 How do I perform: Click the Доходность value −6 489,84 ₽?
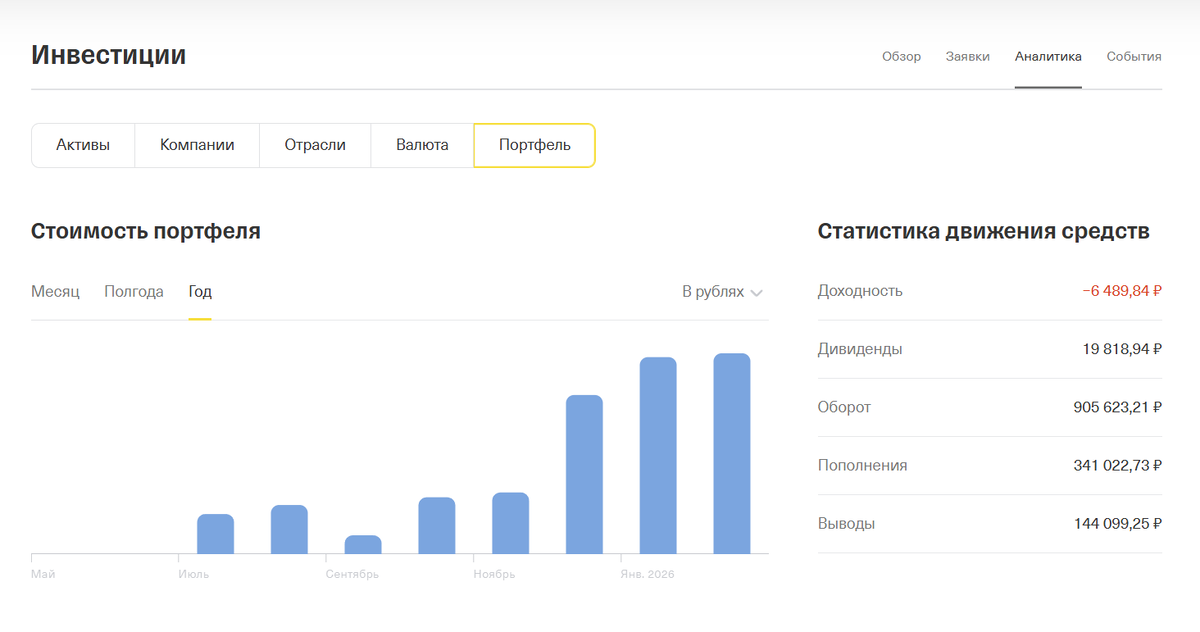[1122, 291]
